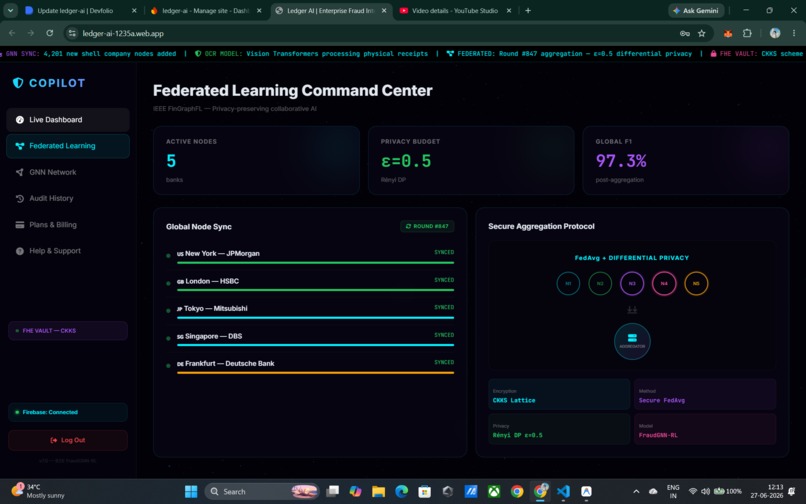The height and width of the screenshot is (504, 806).
Task: Open Chrome three-dot menu
Action: [794, 33]
